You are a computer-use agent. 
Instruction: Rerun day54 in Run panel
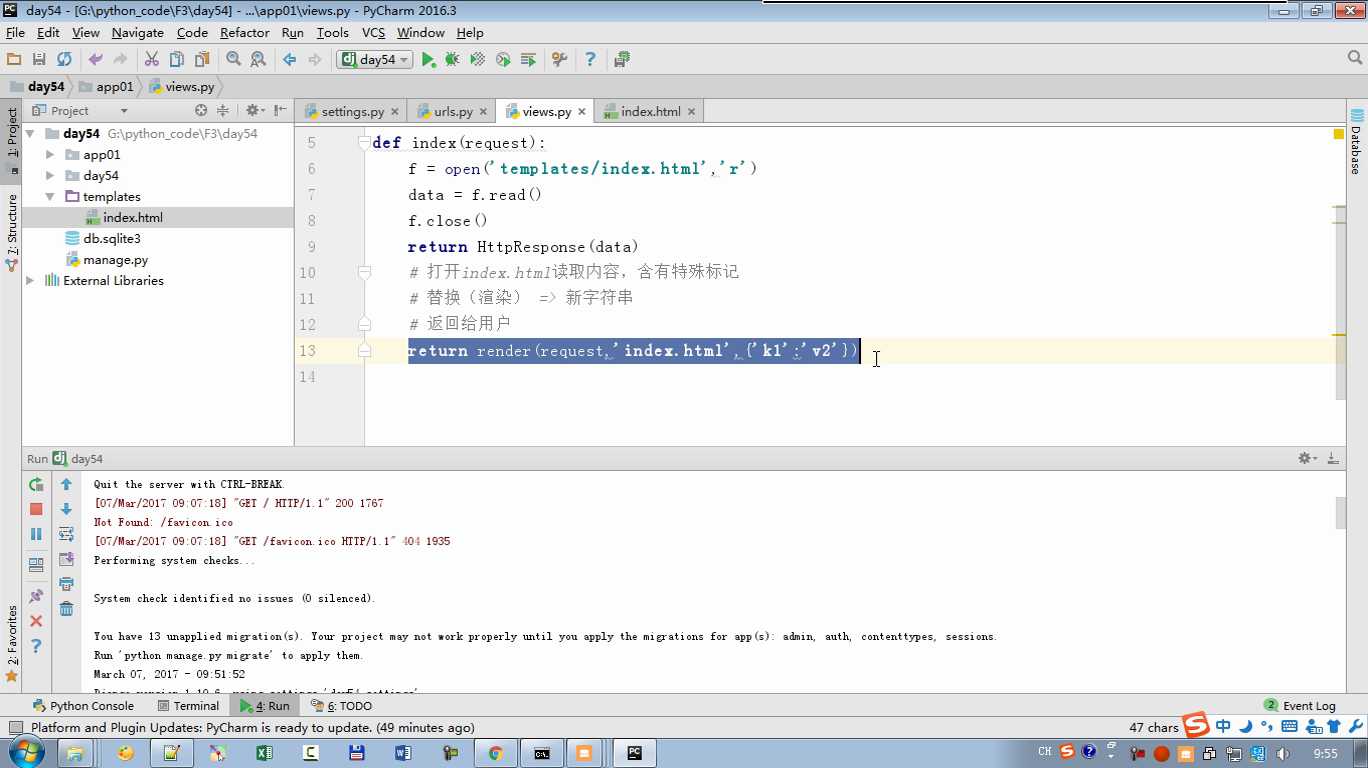(x=36, y=484)
